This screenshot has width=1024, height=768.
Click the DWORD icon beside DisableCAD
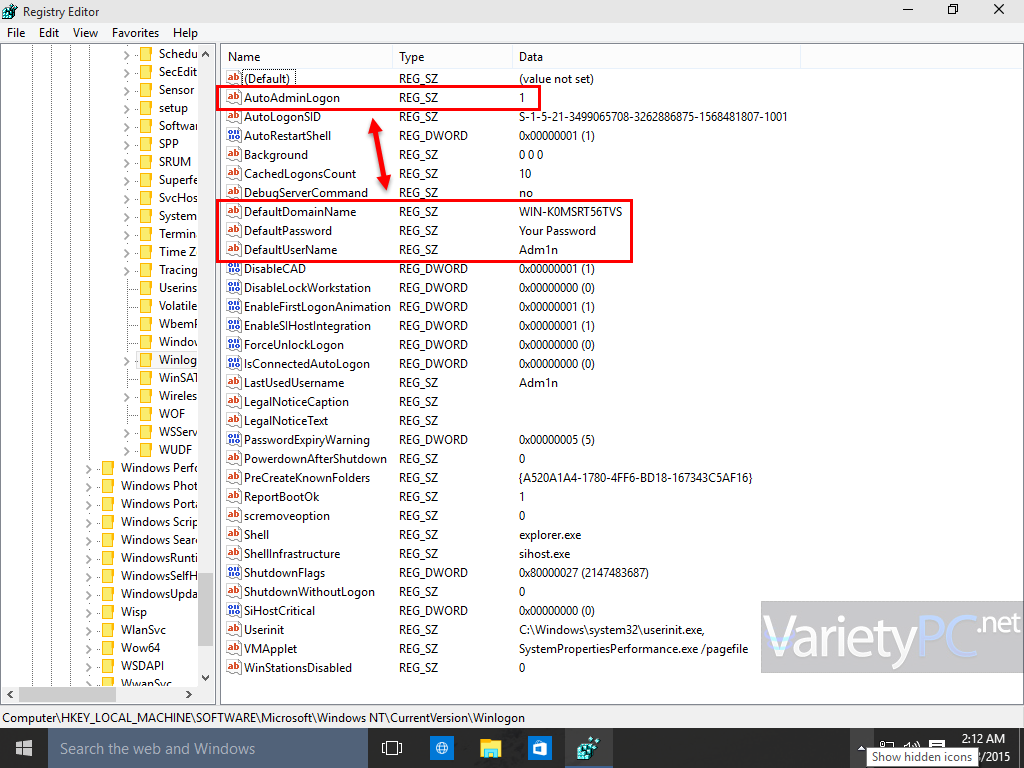tap(232, 268)
